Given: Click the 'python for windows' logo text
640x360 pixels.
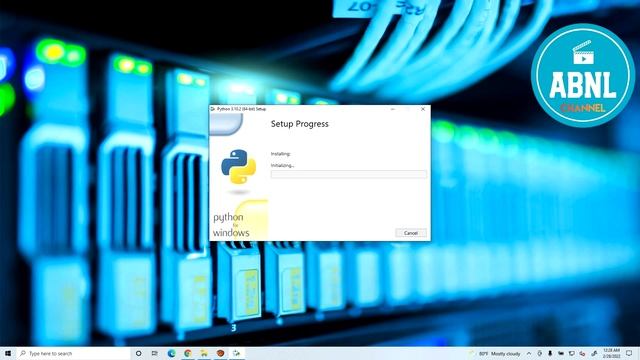Looking at the screenshot, I should coord(231,224).
